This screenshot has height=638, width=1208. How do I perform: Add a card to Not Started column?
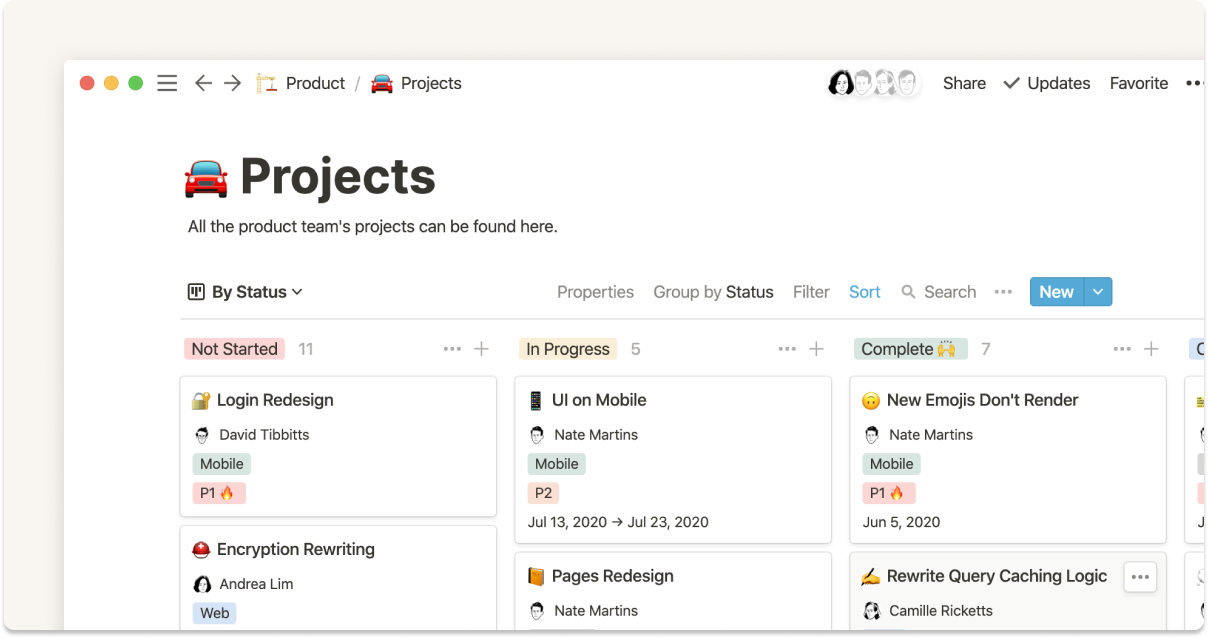(x=481, y=349)
